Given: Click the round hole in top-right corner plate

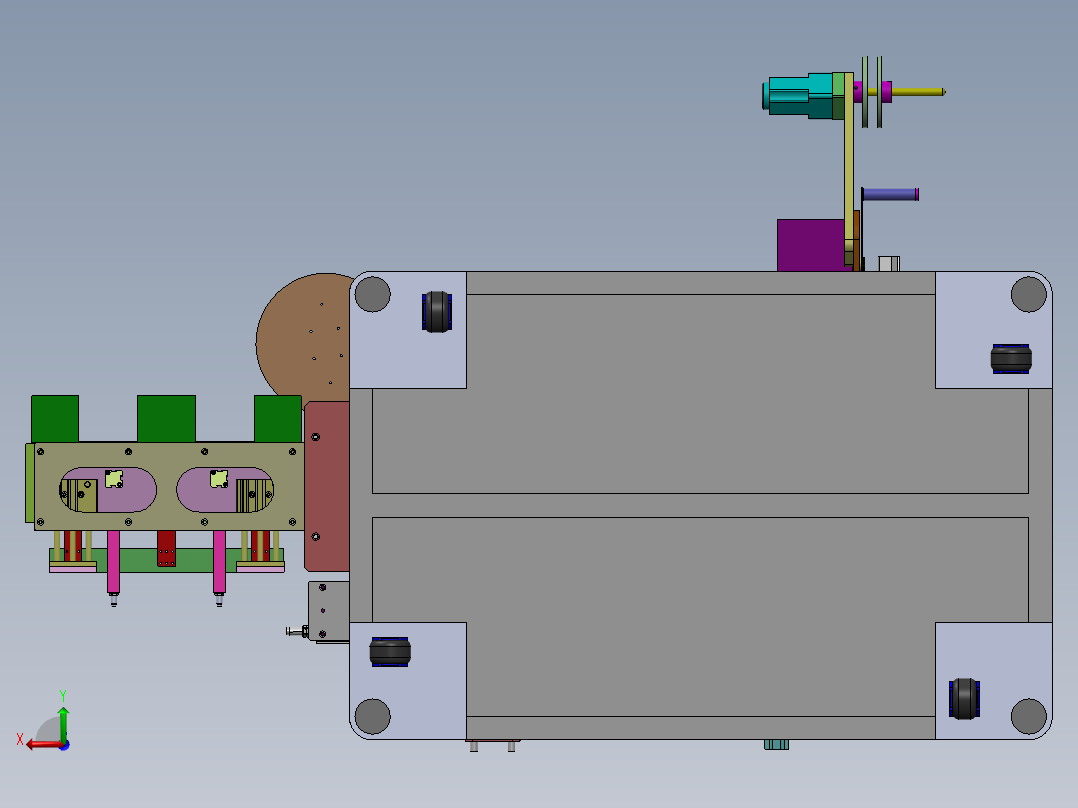Looking at the screenshot, I should click(1028, 294).
